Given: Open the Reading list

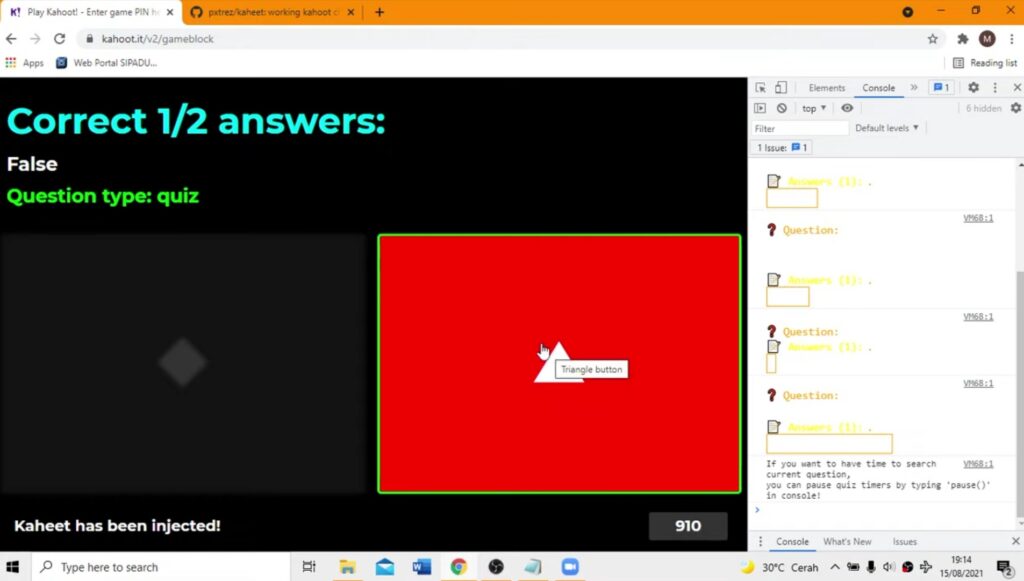Looking at the screenshot, I should tap(985, 63).
